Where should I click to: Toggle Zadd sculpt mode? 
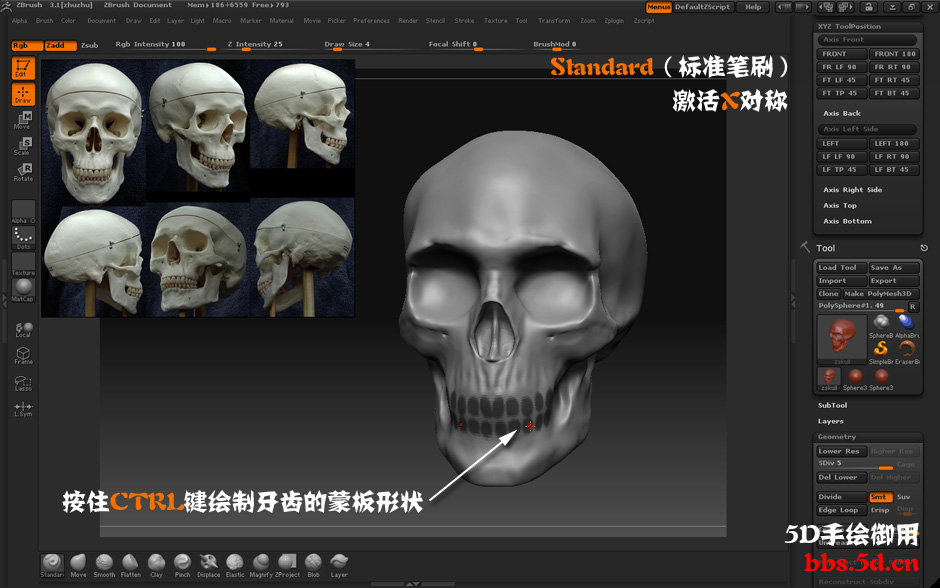[61, 46]
